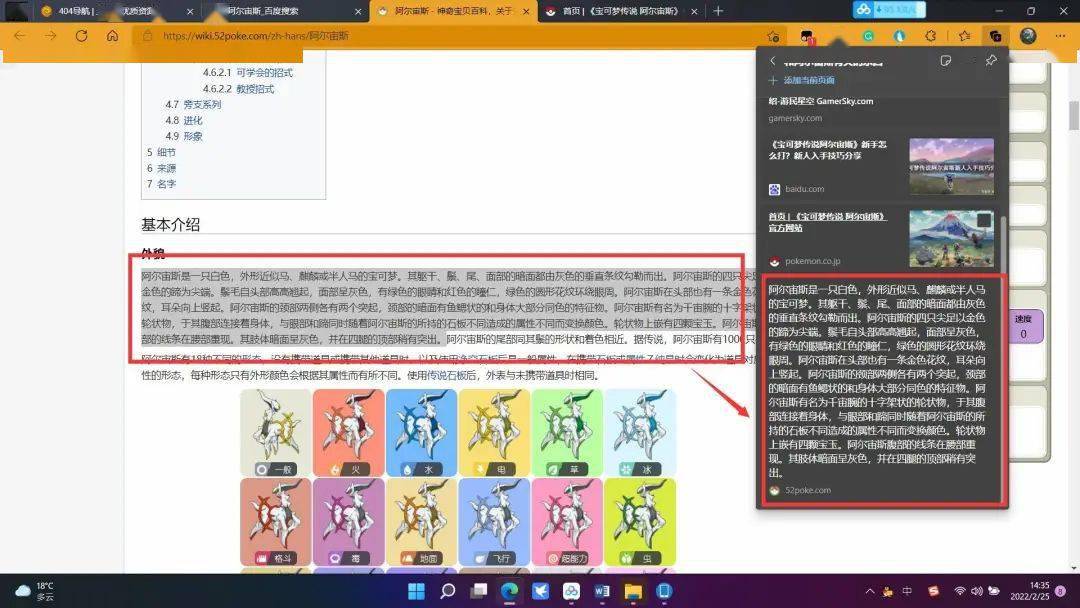Open File Explorer from the taskbar
Image resolution: width=1080 pixels, height=608 pixels.
[x=633, y=591]
